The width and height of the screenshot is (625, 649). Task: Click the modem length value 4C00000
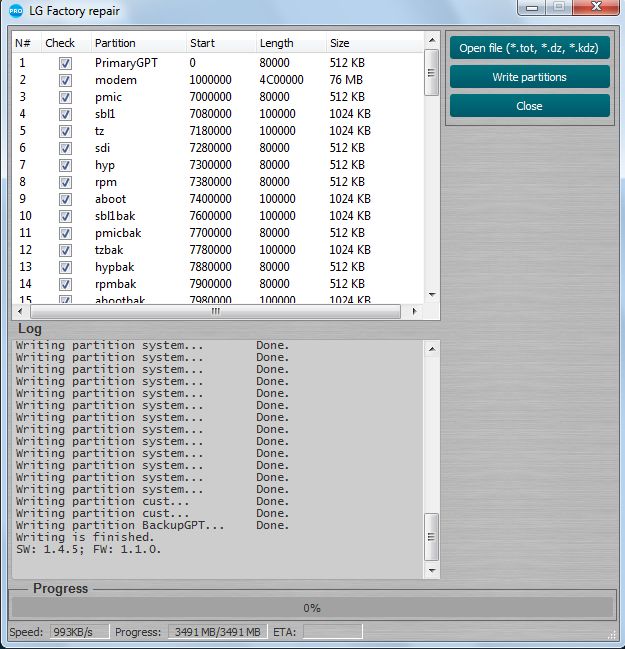tap(281, 80)
